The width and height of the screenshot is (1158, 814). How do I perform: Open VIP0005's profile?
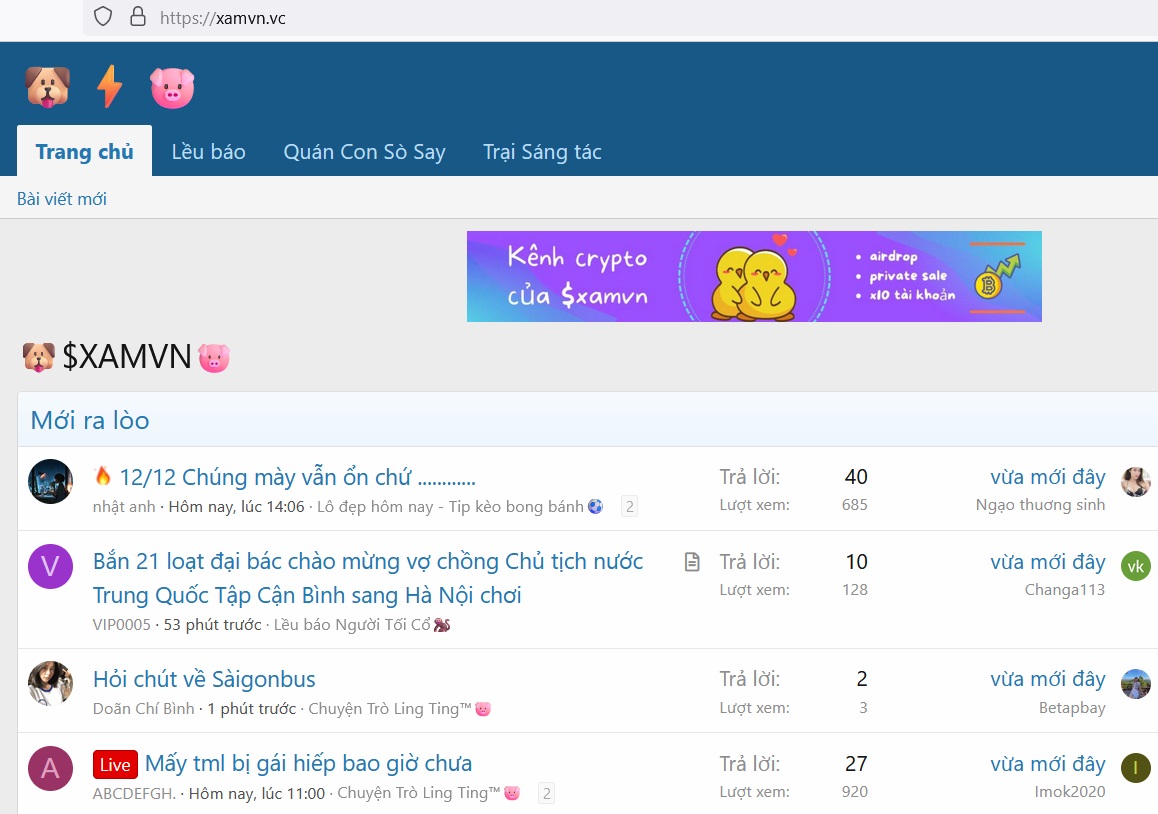[x=120, y=624]
